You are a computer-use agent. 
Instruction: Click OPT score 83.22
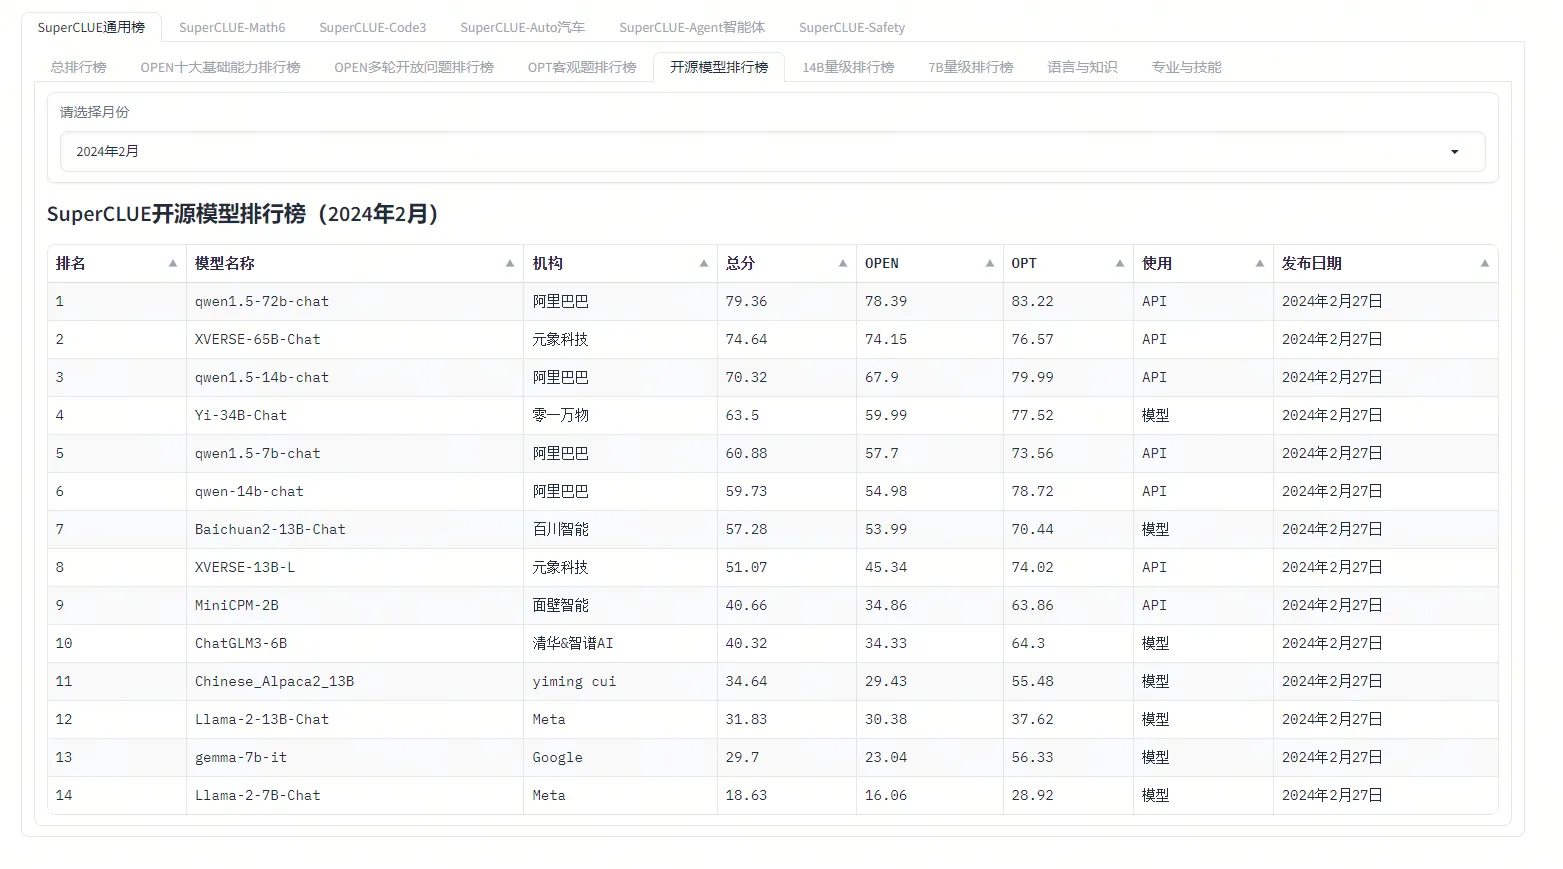click(x=1032, y=301)
